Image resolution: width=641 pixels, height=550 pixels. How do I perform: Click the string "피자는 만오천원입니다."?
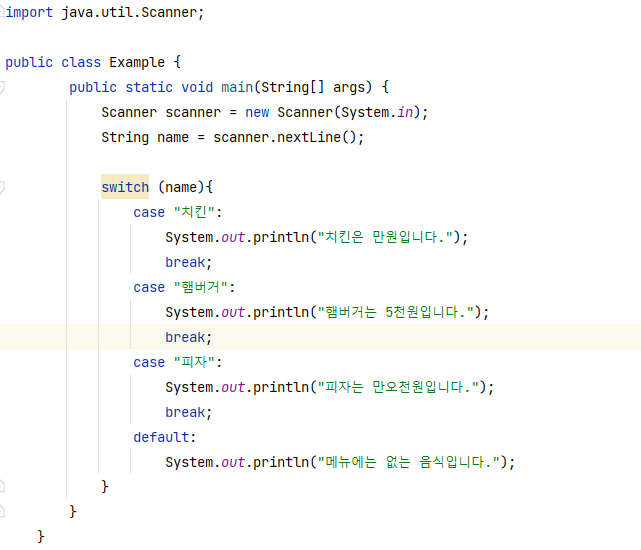tap(399, 387)
